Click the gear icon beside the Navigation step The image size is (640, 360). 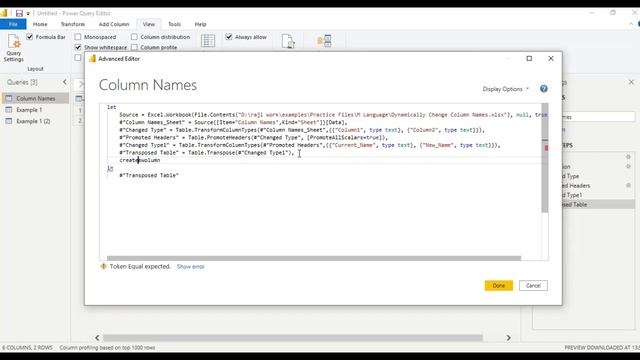[x=628, y=166]
